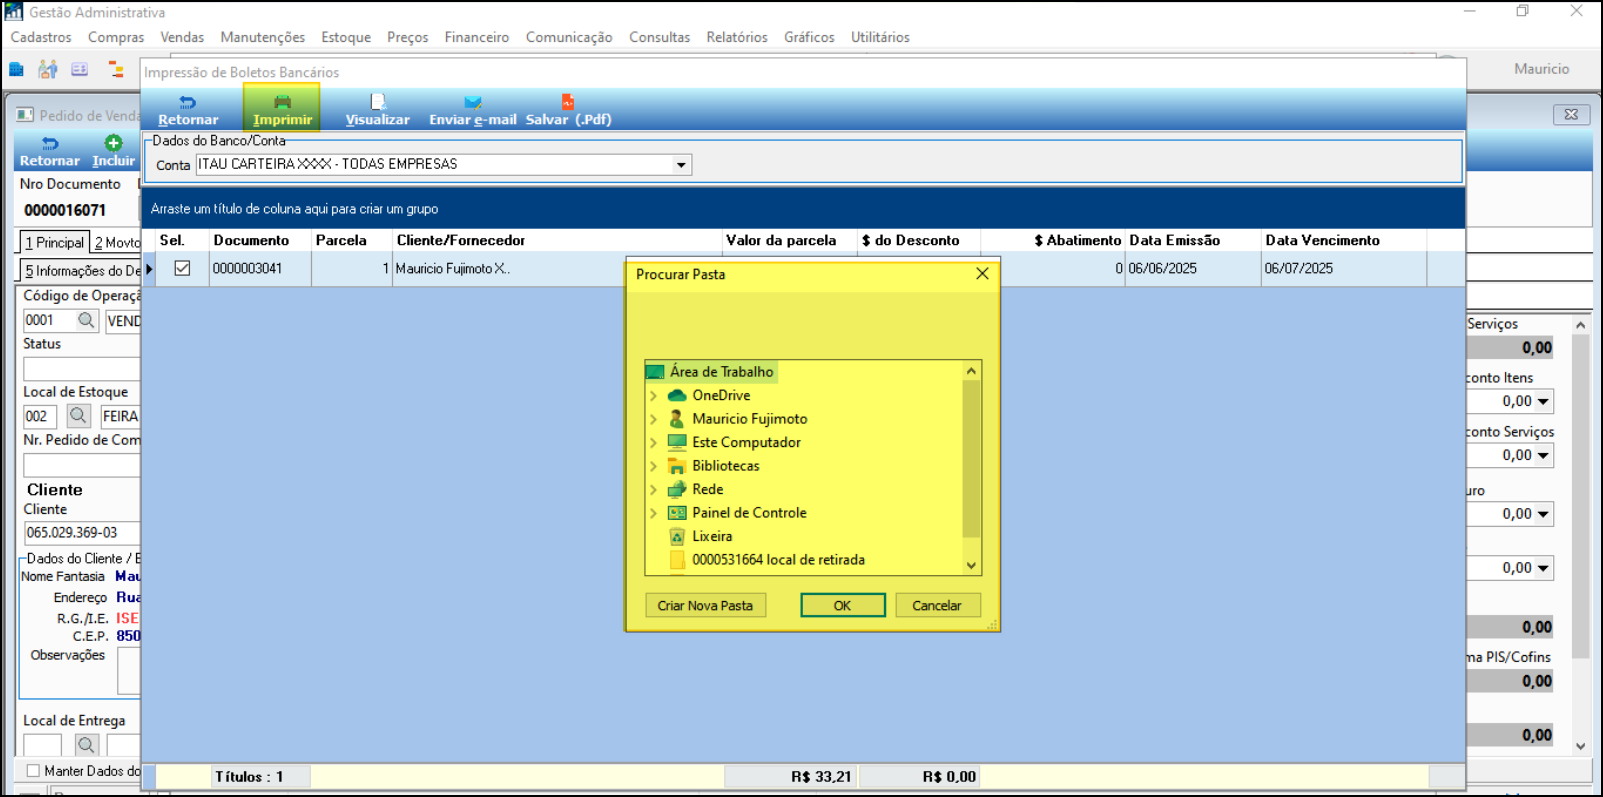Image resolution: width=1603 pixels, height=797 pixels.
Task: Click the Visualizar preview icon
Action: [377, 102]
